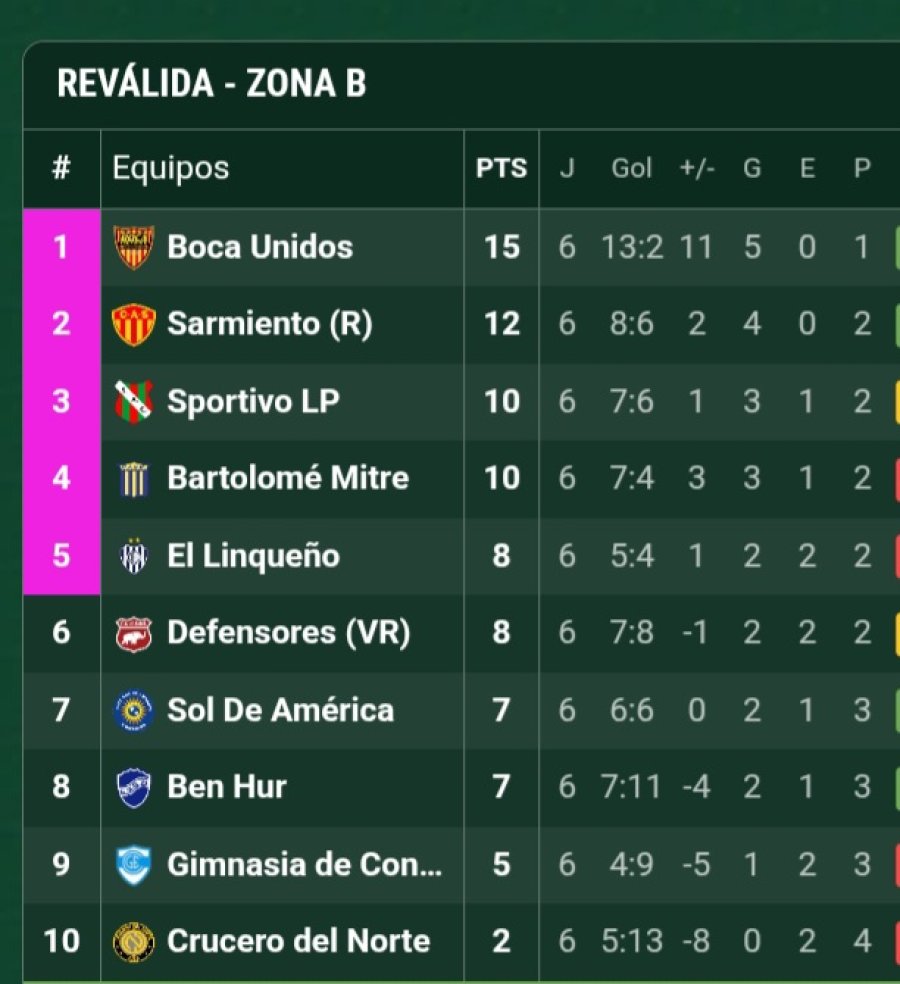The height and width of the screenshot is (984, 900).
Task: Click the Bartolomé Mitre team crest
Action: pos(133,478)
